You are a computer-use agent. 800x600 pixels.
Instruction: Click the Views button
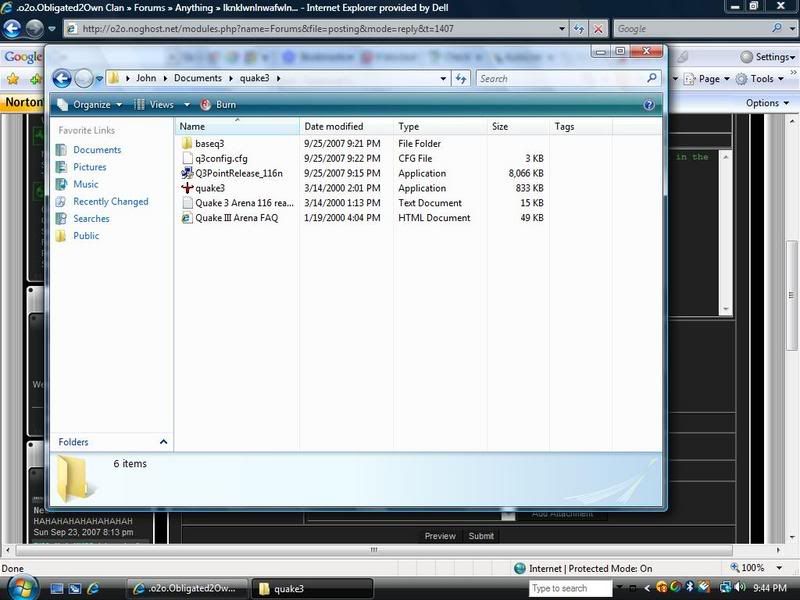click(155, 105)
